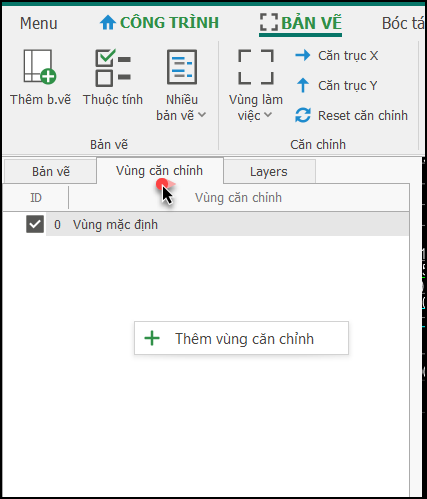427x499 pixels.
Task: Click the Căn trục X right-arrow icon
Action: (x=303, y=55)
